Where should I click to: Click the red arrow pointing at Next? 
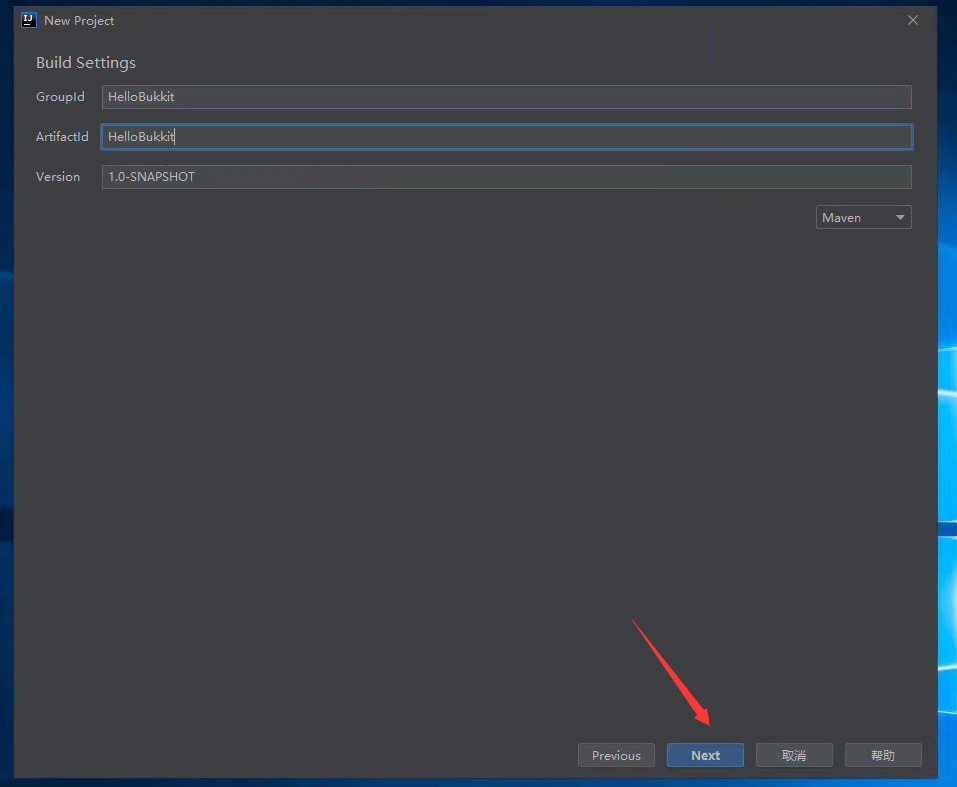pyautogui.click(x=670, y=670)
